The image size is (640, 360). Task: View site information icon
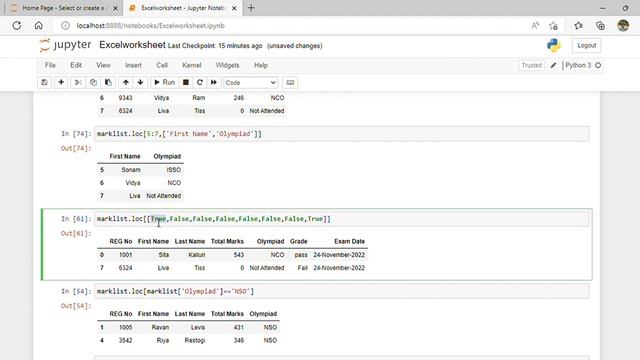point(65,26)
